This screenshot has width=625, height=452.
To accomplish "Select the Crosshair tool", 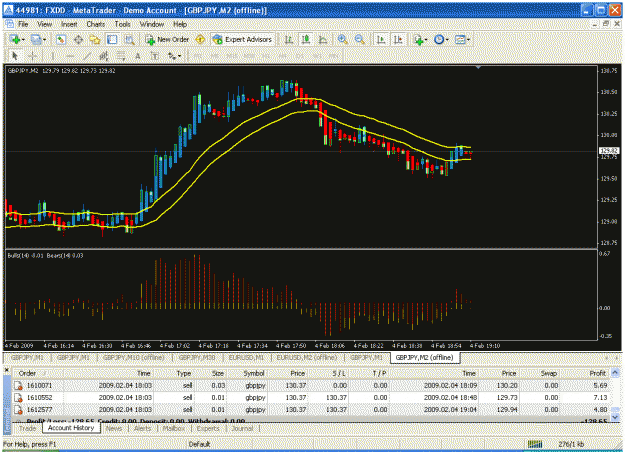I will [x=33, y=56].
